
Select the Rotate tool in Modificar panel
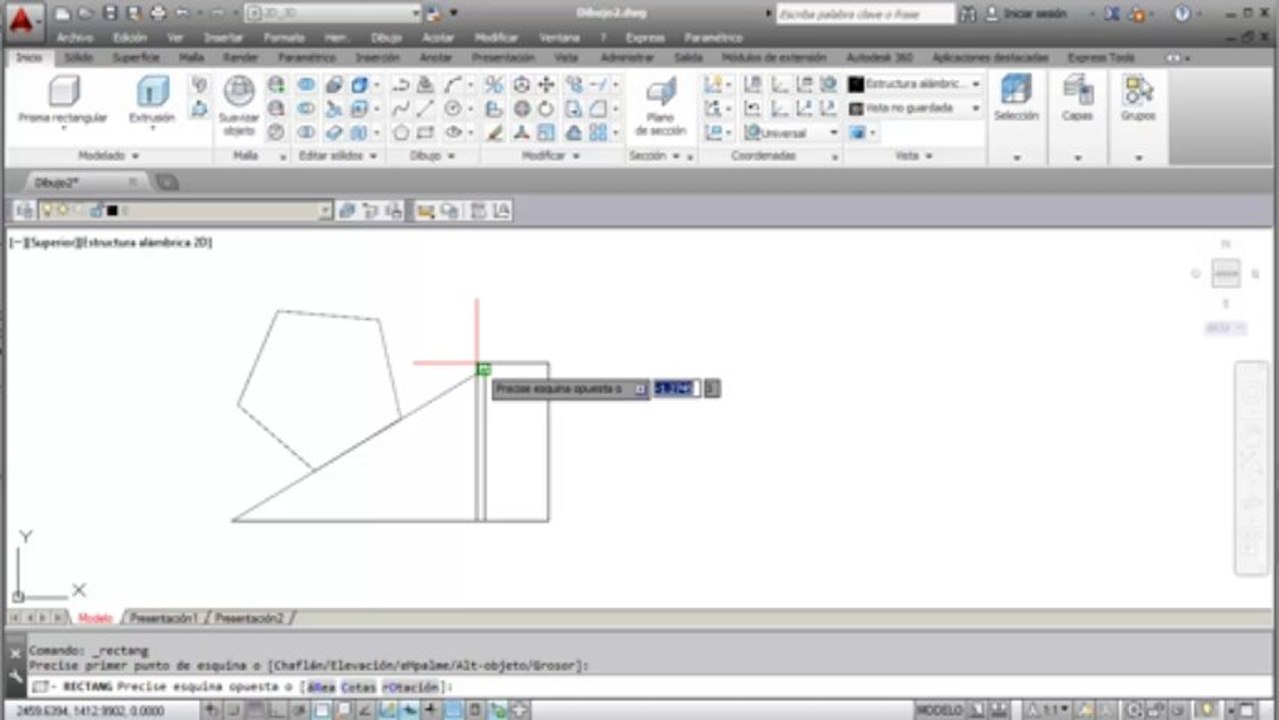[x=546, y=109]
